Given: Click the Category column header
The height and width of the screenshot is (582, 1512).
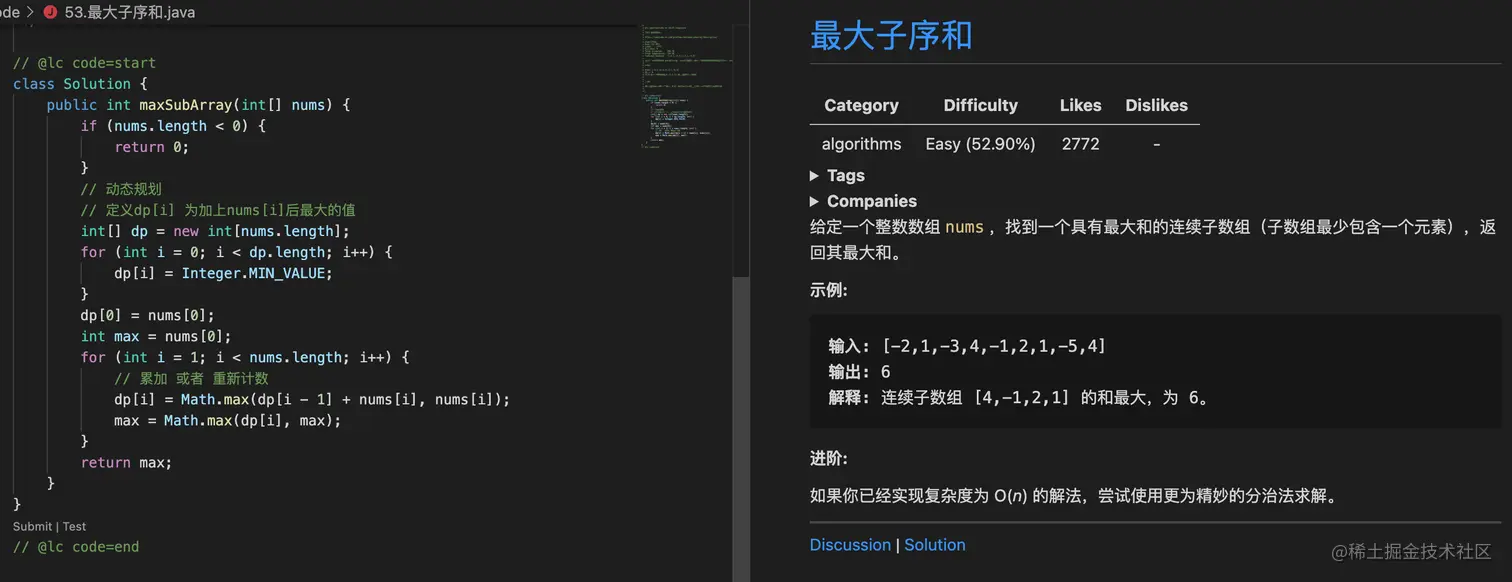Looking at the screenshot, I should 861,105.
